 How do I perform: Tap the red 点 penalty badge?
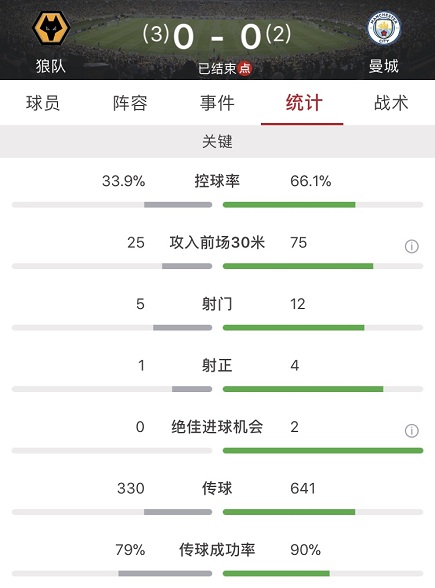(244, 68)
